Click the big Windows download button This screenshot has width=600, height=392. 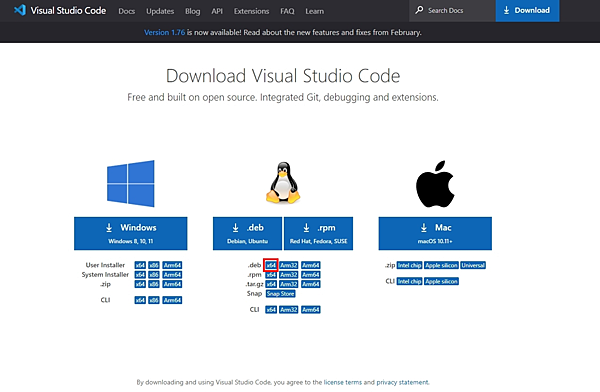(x=130, y=234)
